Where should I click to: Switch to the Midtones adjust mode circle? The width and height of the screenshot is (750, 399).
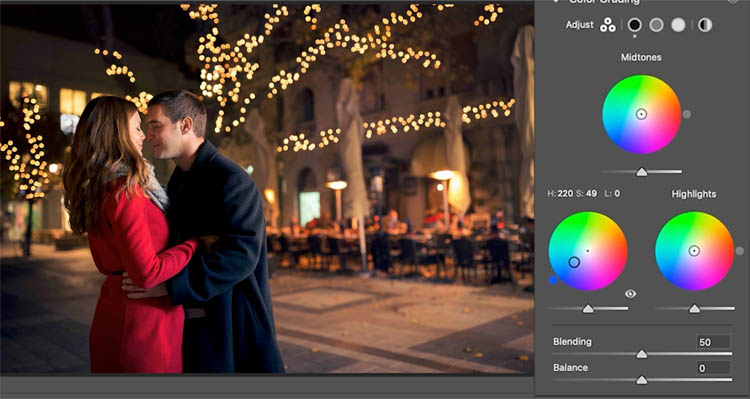656,25
